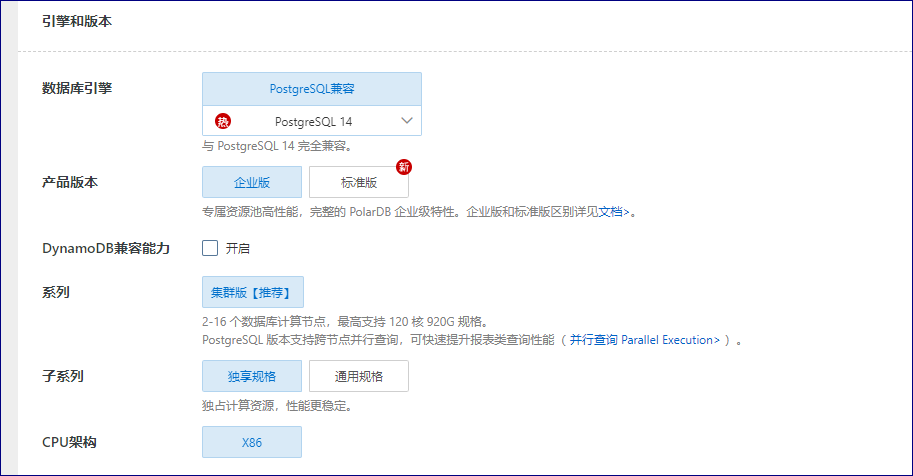Click the 系列 field label
Image resolution: width=913 pixels, height=476 pixels.
[56, 292]
